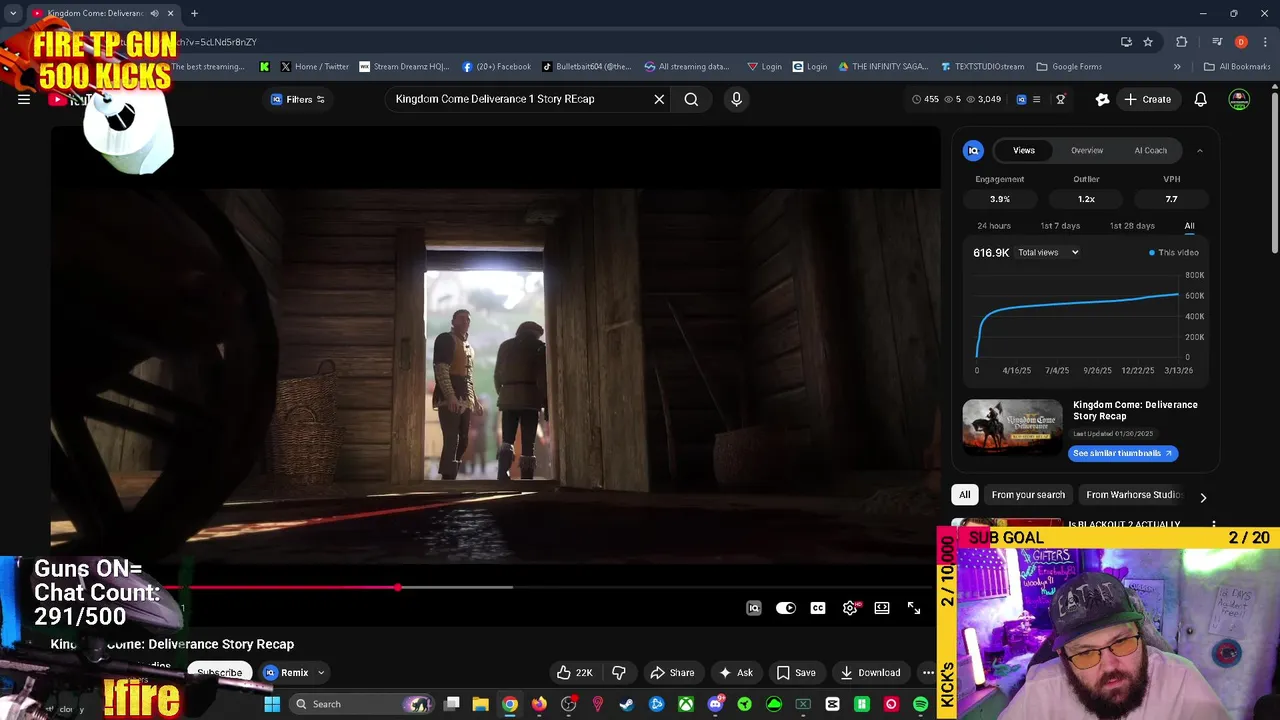Open the Total views dropdown

tap(1048, 252)
